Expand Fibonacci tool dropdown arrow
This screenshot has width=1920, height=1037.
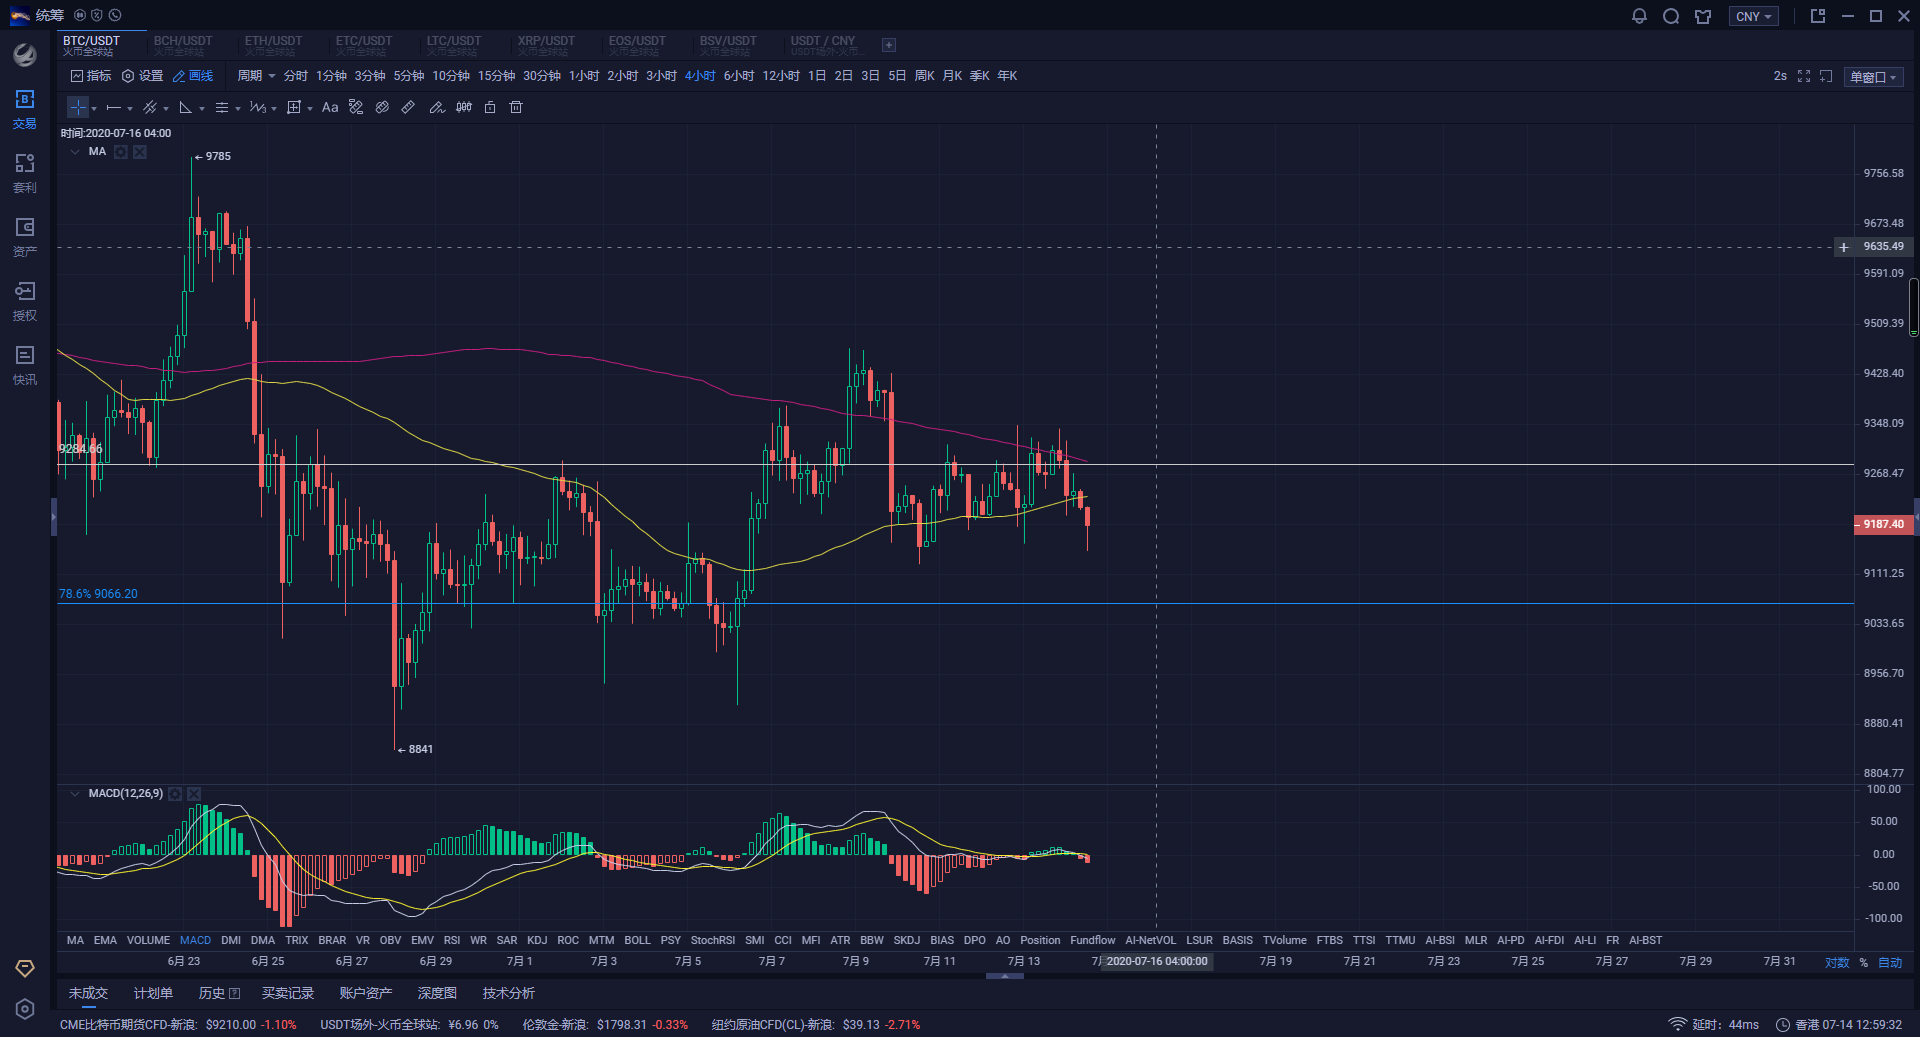238,109
